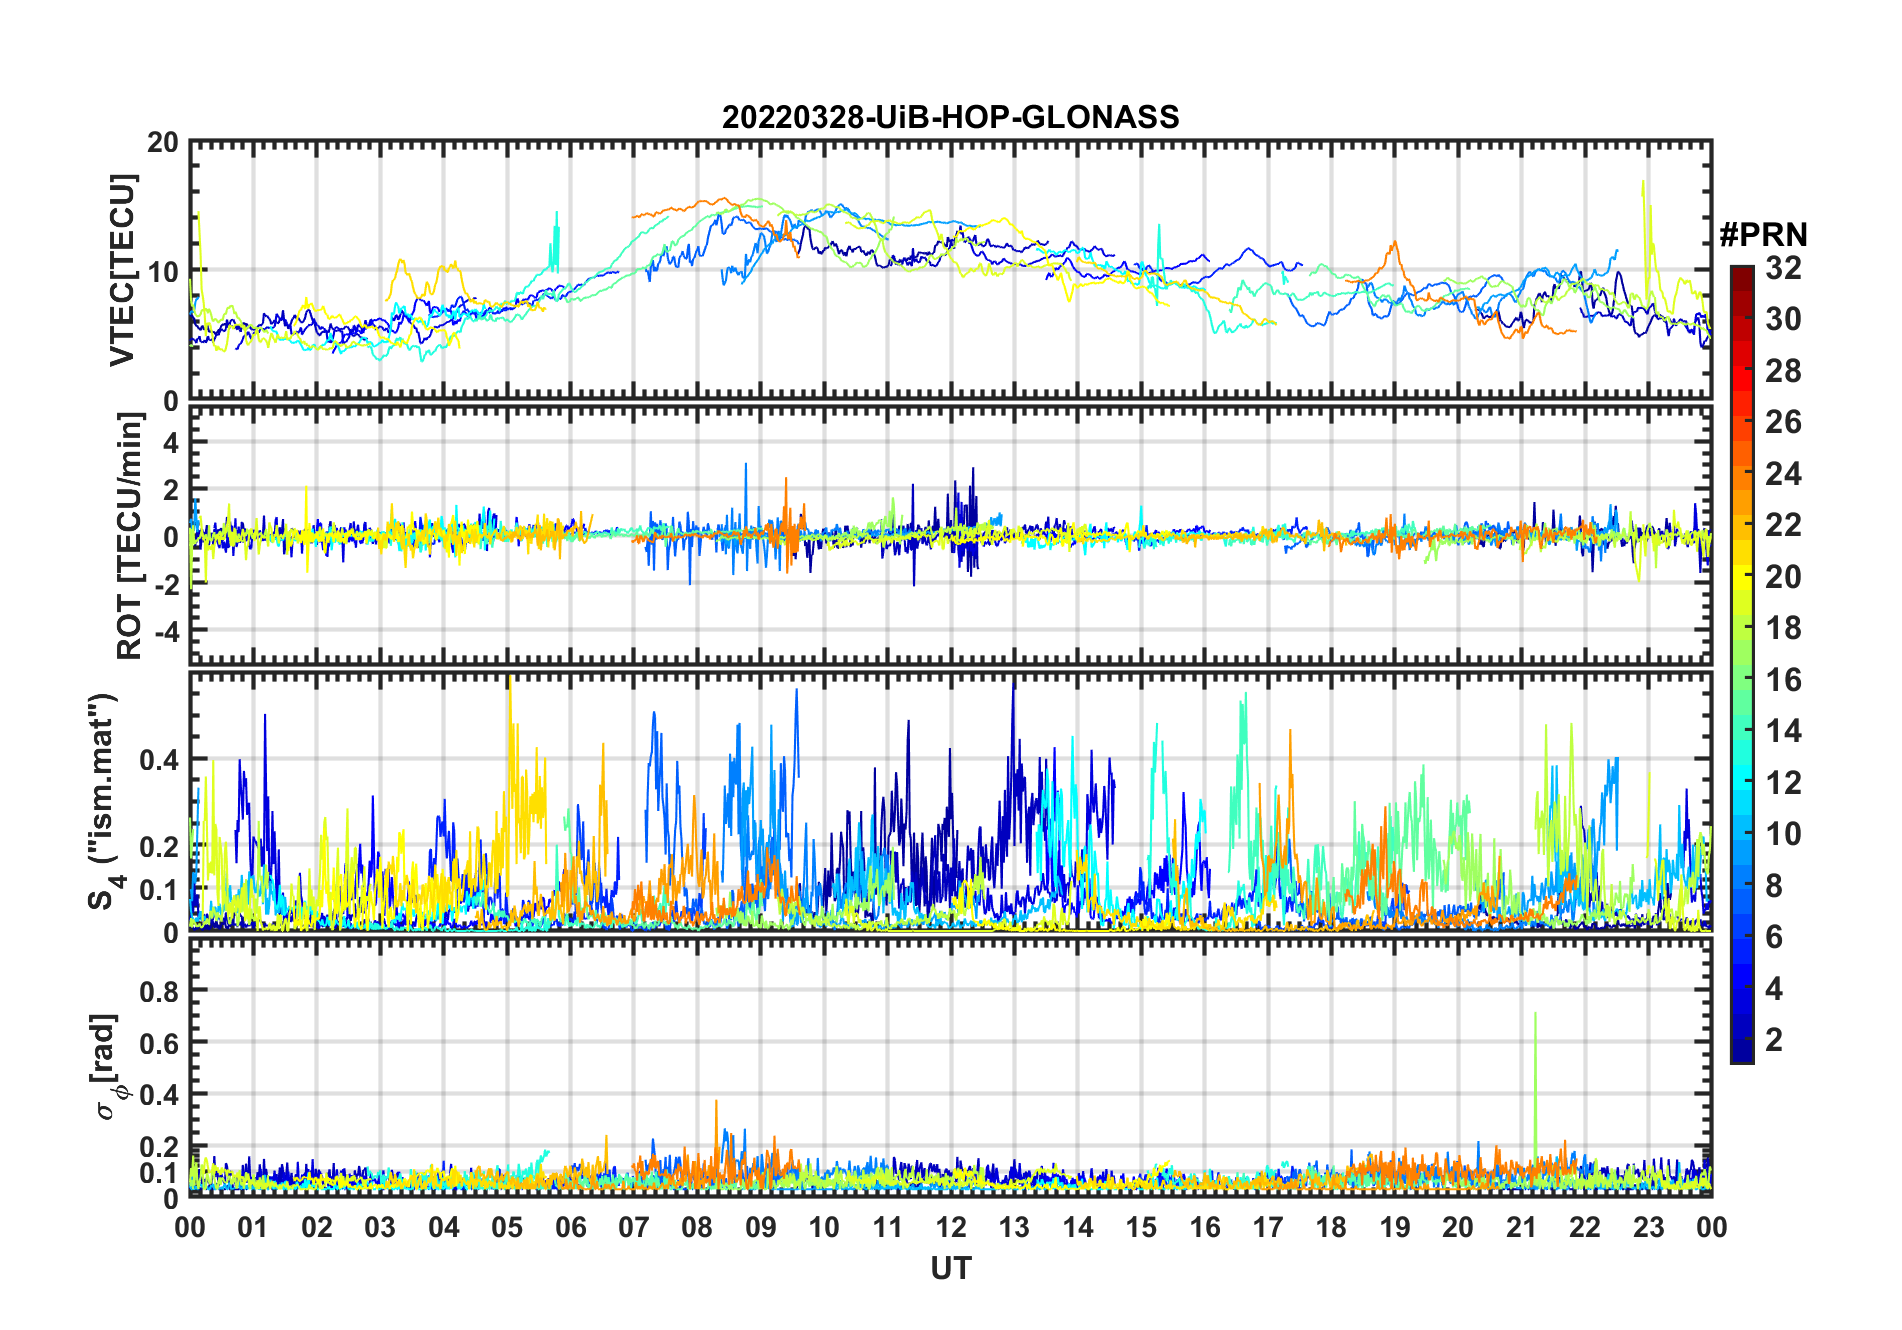Screen dimensions: 1902x1330
Task: Select the "23" tick on the UT axis
Action: (x=1648, y=1227)
